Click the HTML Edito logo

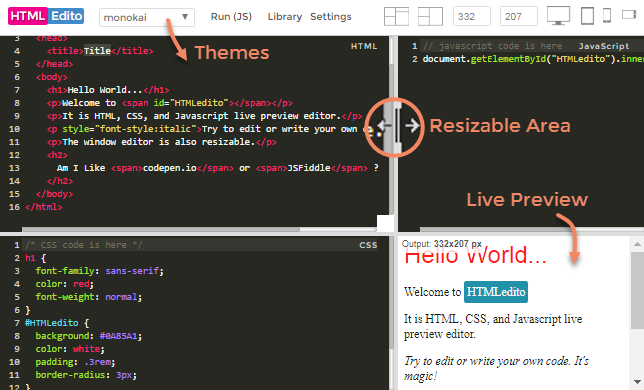coord(46,16)
